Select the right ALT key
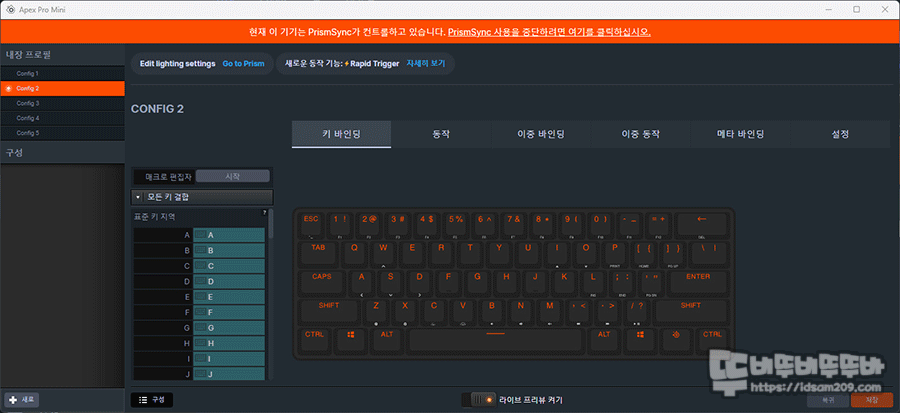900x413 pixels. pyautogui.click(x=604, y=340)
